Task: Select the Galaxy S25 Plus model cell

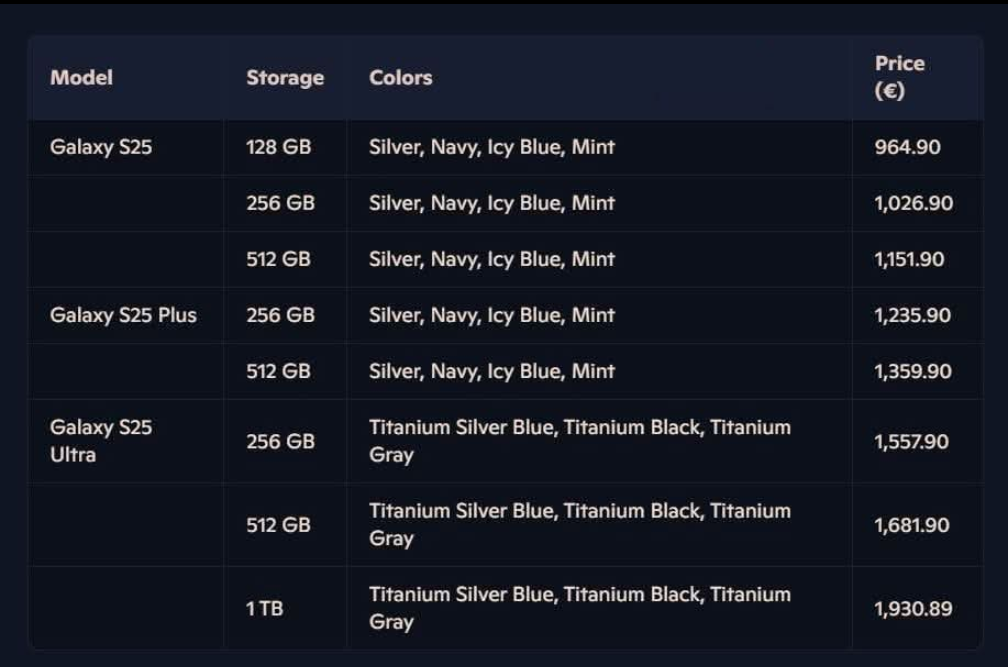Action: (x=123, y=315)
